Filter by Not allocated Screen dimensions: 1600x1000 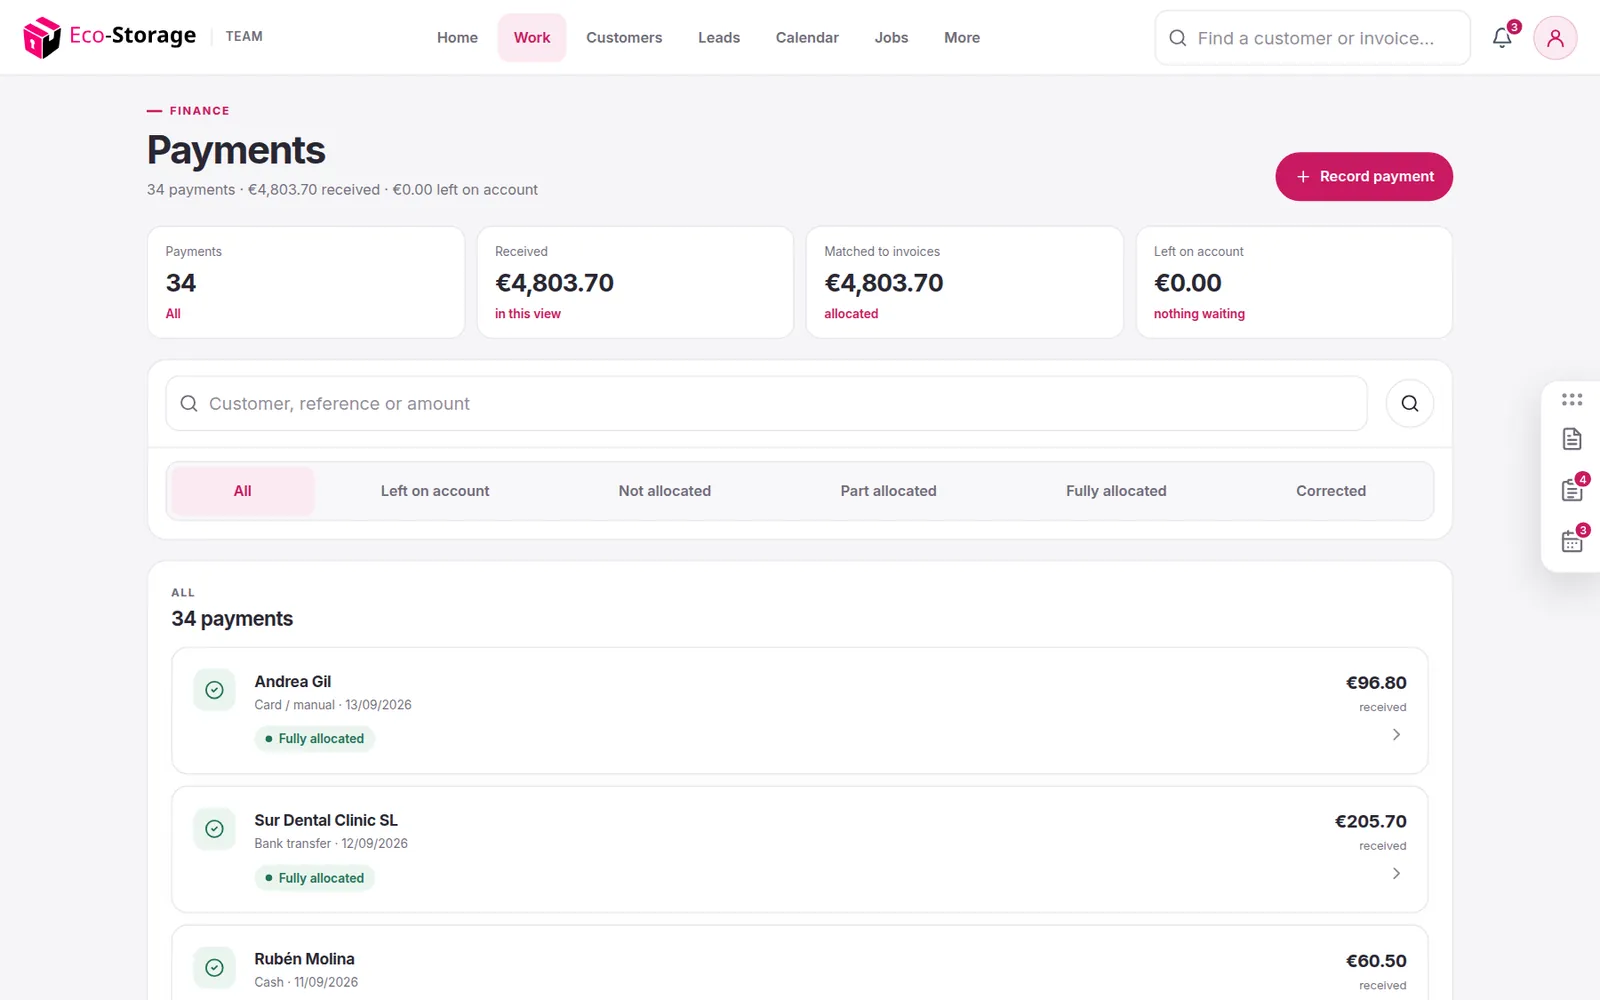pos(665,491)
